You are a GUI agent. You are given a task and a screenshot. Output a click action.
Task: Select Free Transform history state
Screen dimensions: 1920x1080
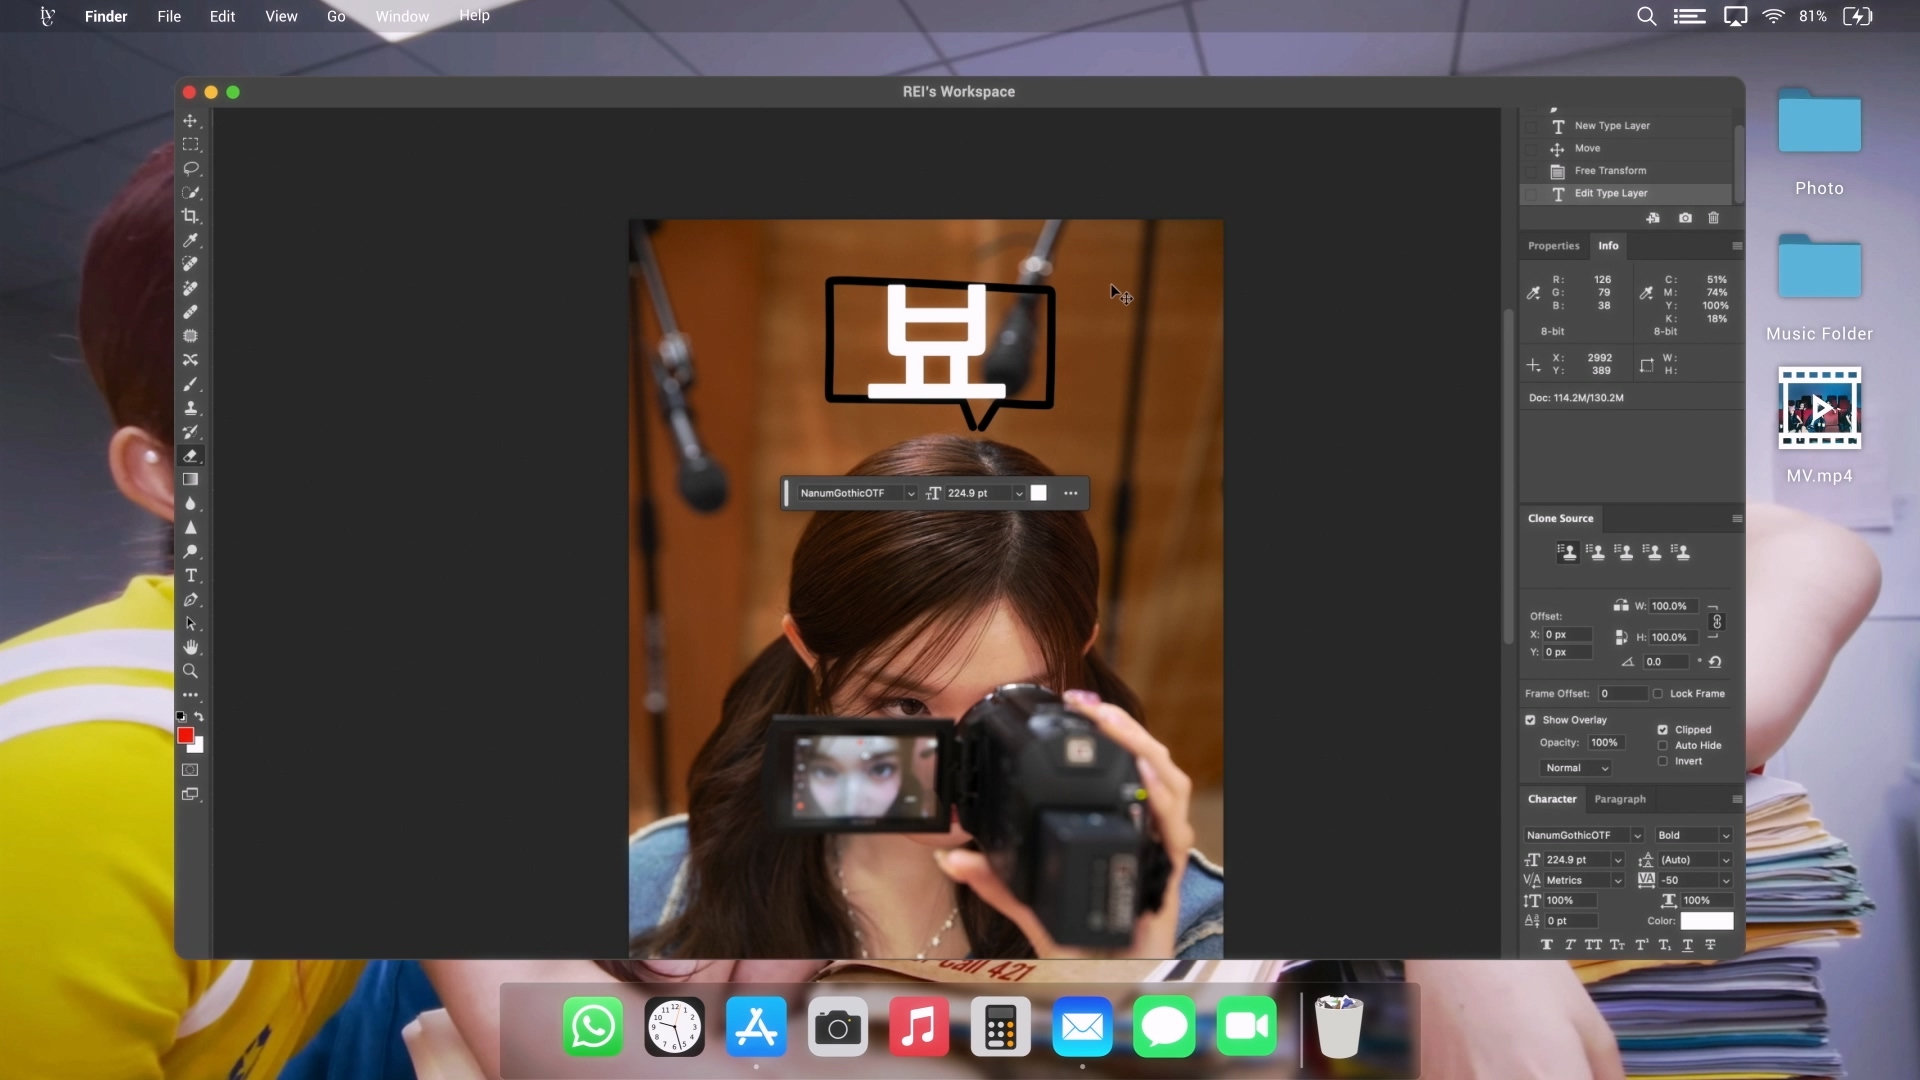point(1626,171)
